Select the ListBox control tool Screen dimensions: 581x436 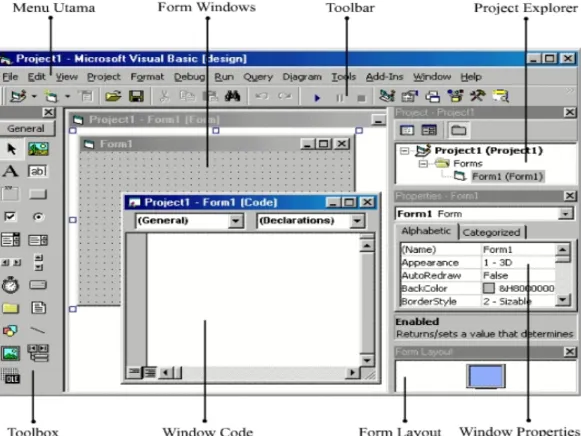pos(38,240)
